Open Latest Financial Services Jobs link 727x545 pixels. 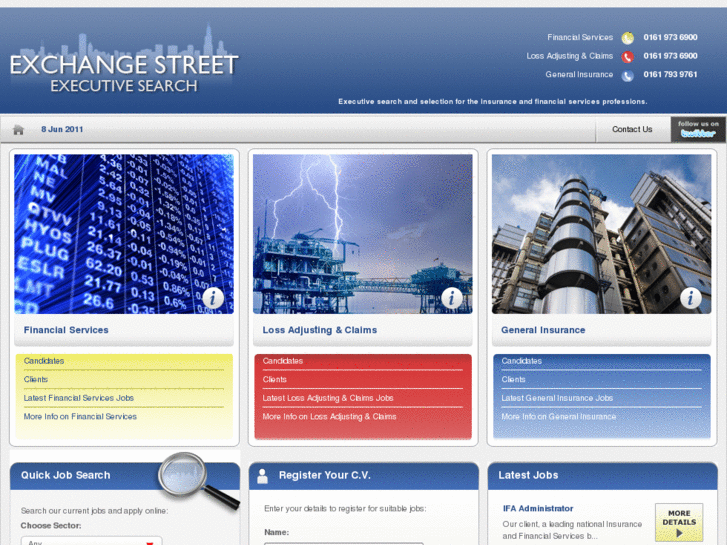(79, 398)
